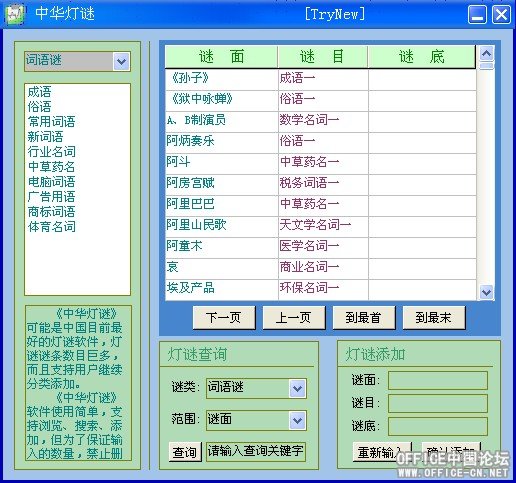Focus the query keyword input field
Screen dimensions: 516x483
256,452
